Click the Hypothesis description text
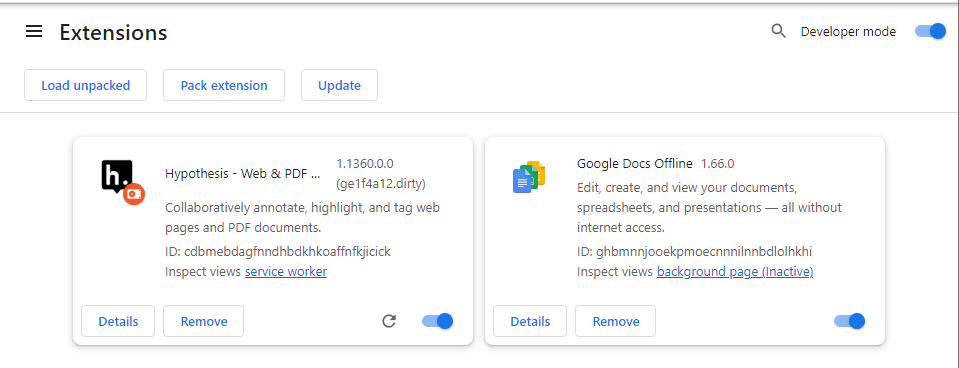Image resolution: width=959 pixels, height=368 pixels. point(302,218)
